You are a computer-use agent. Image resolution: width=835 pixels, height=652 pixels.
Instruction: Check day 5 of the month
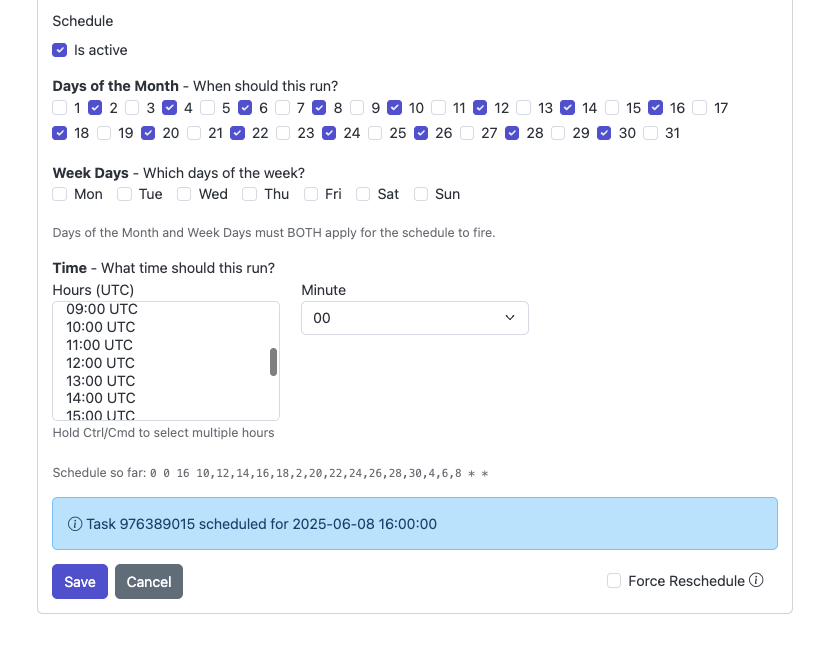click(x=207, y=108)
